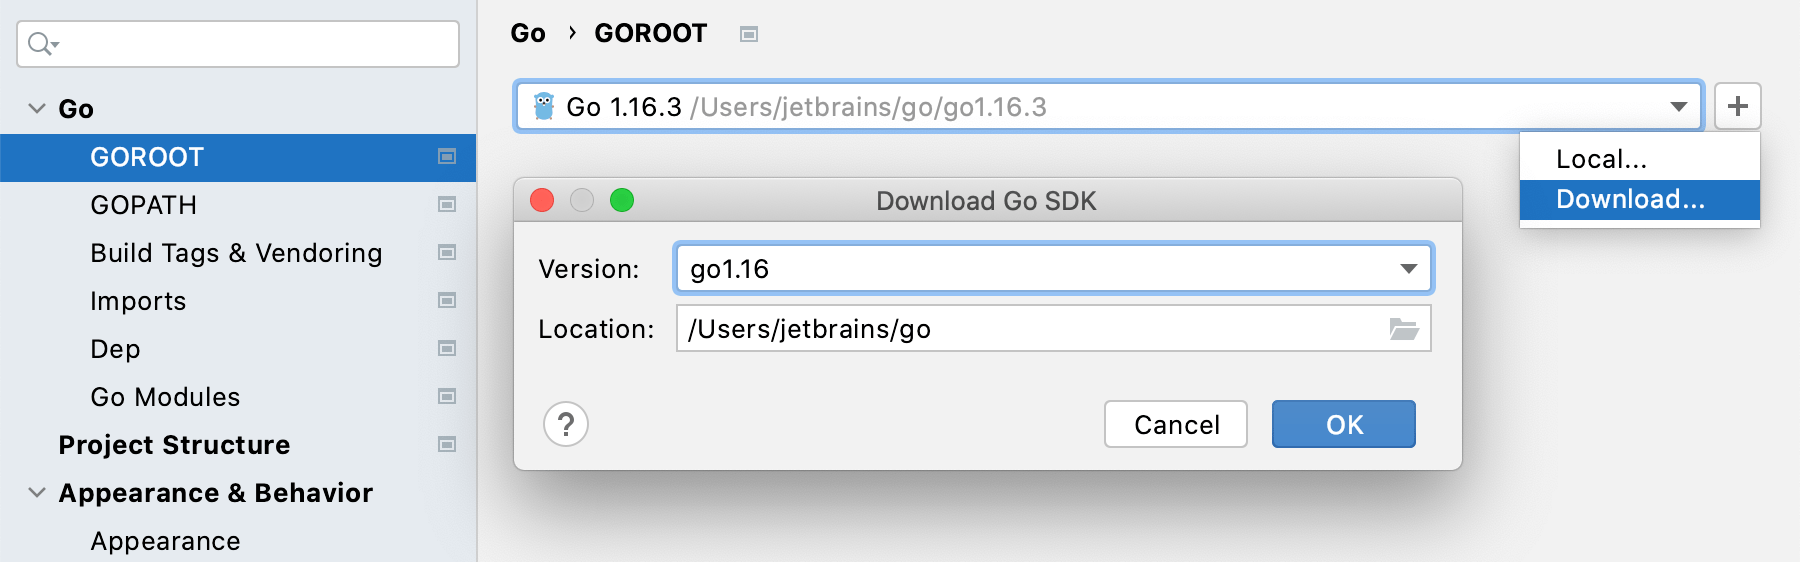Image resolution: width=1800 pixels, height=562 pixels.
Task: Collapse the Go settings tree node
Action: (37, 109)
